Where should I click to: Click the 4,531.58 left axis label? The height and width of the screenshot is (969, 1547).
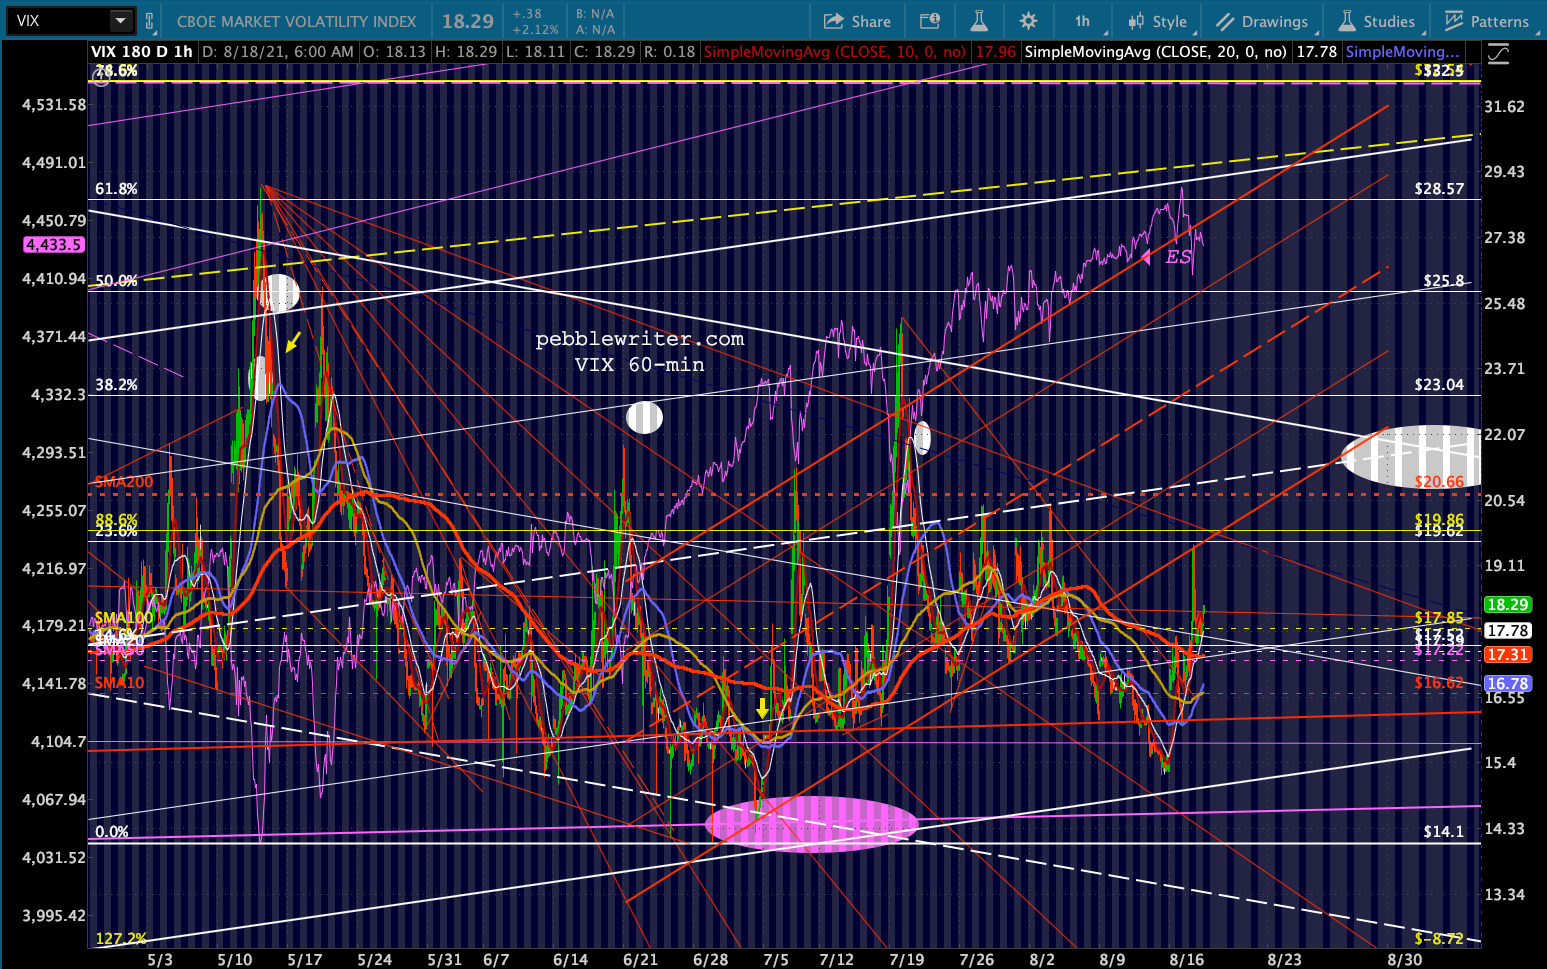[54, 105]
